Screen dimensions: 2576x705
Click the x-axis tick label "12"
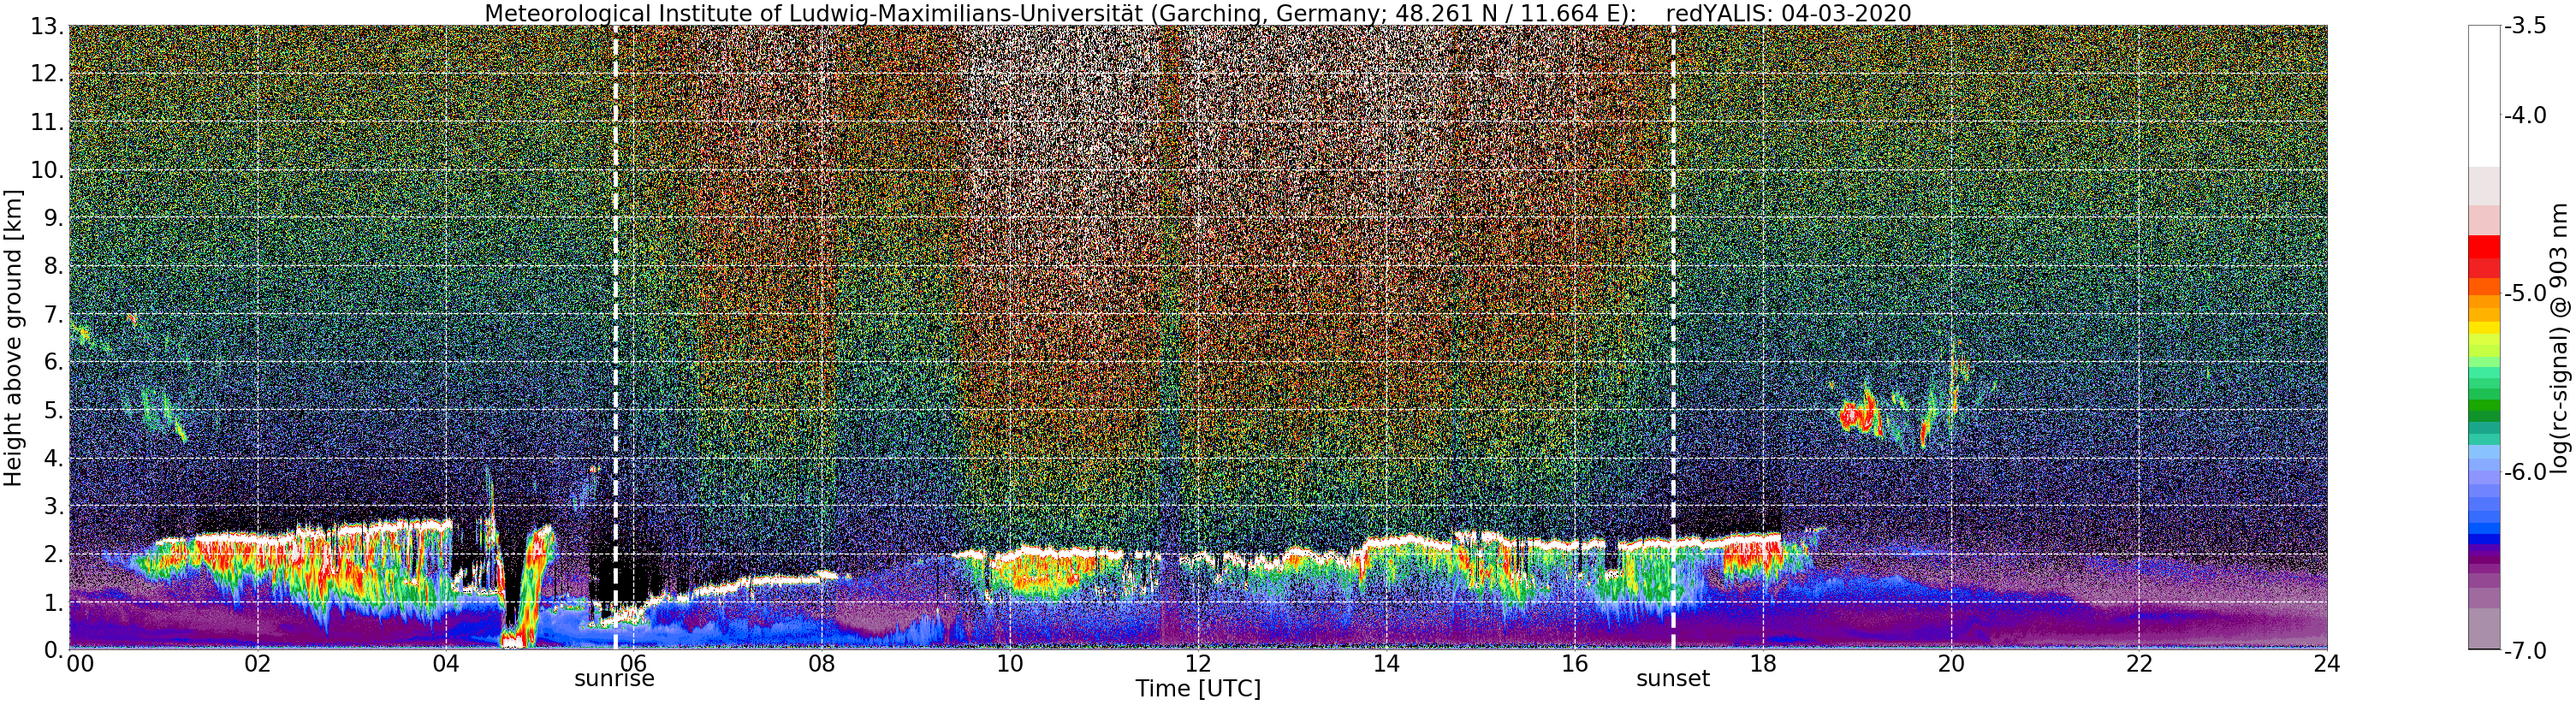(x=1198, y=664)
